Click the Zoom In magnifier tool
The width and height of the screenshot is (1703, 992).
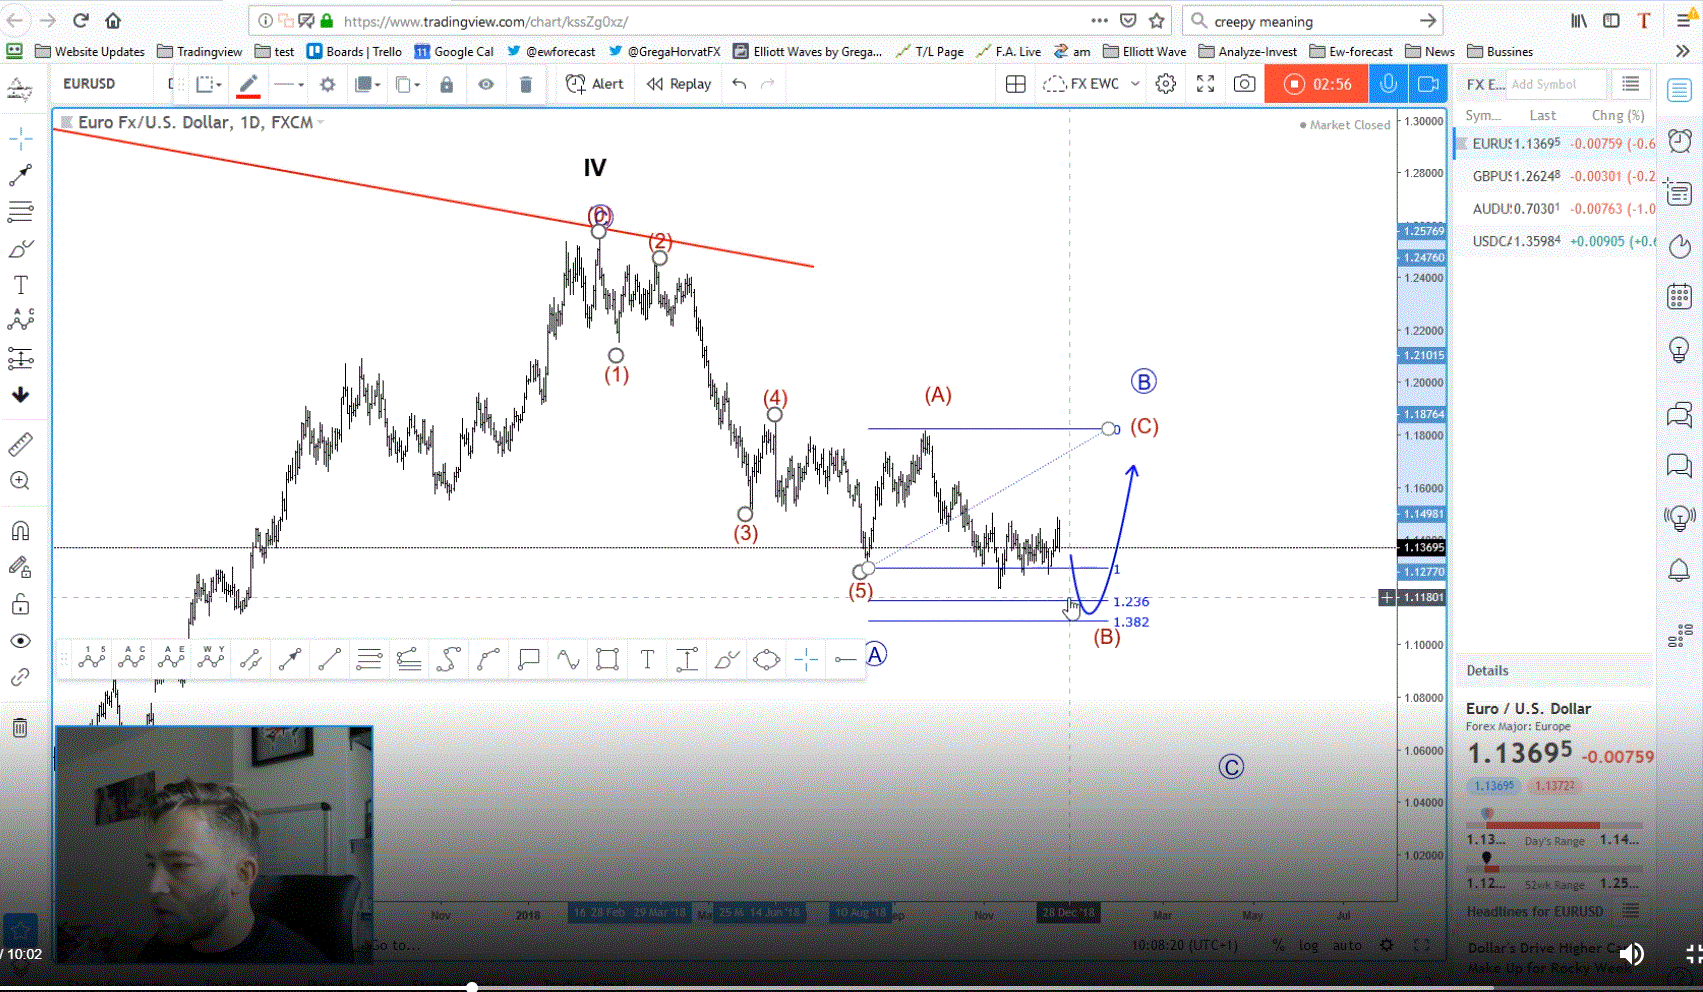click(x=20, y=481)
